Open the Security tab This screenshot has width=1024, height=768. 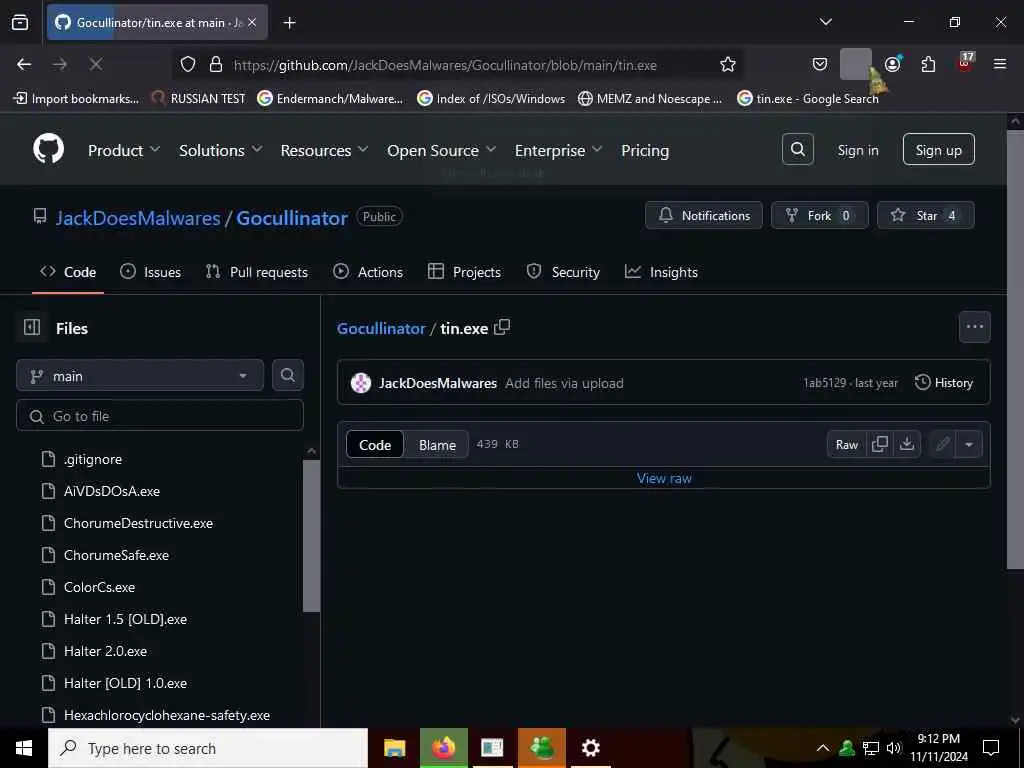coord(563,272)
